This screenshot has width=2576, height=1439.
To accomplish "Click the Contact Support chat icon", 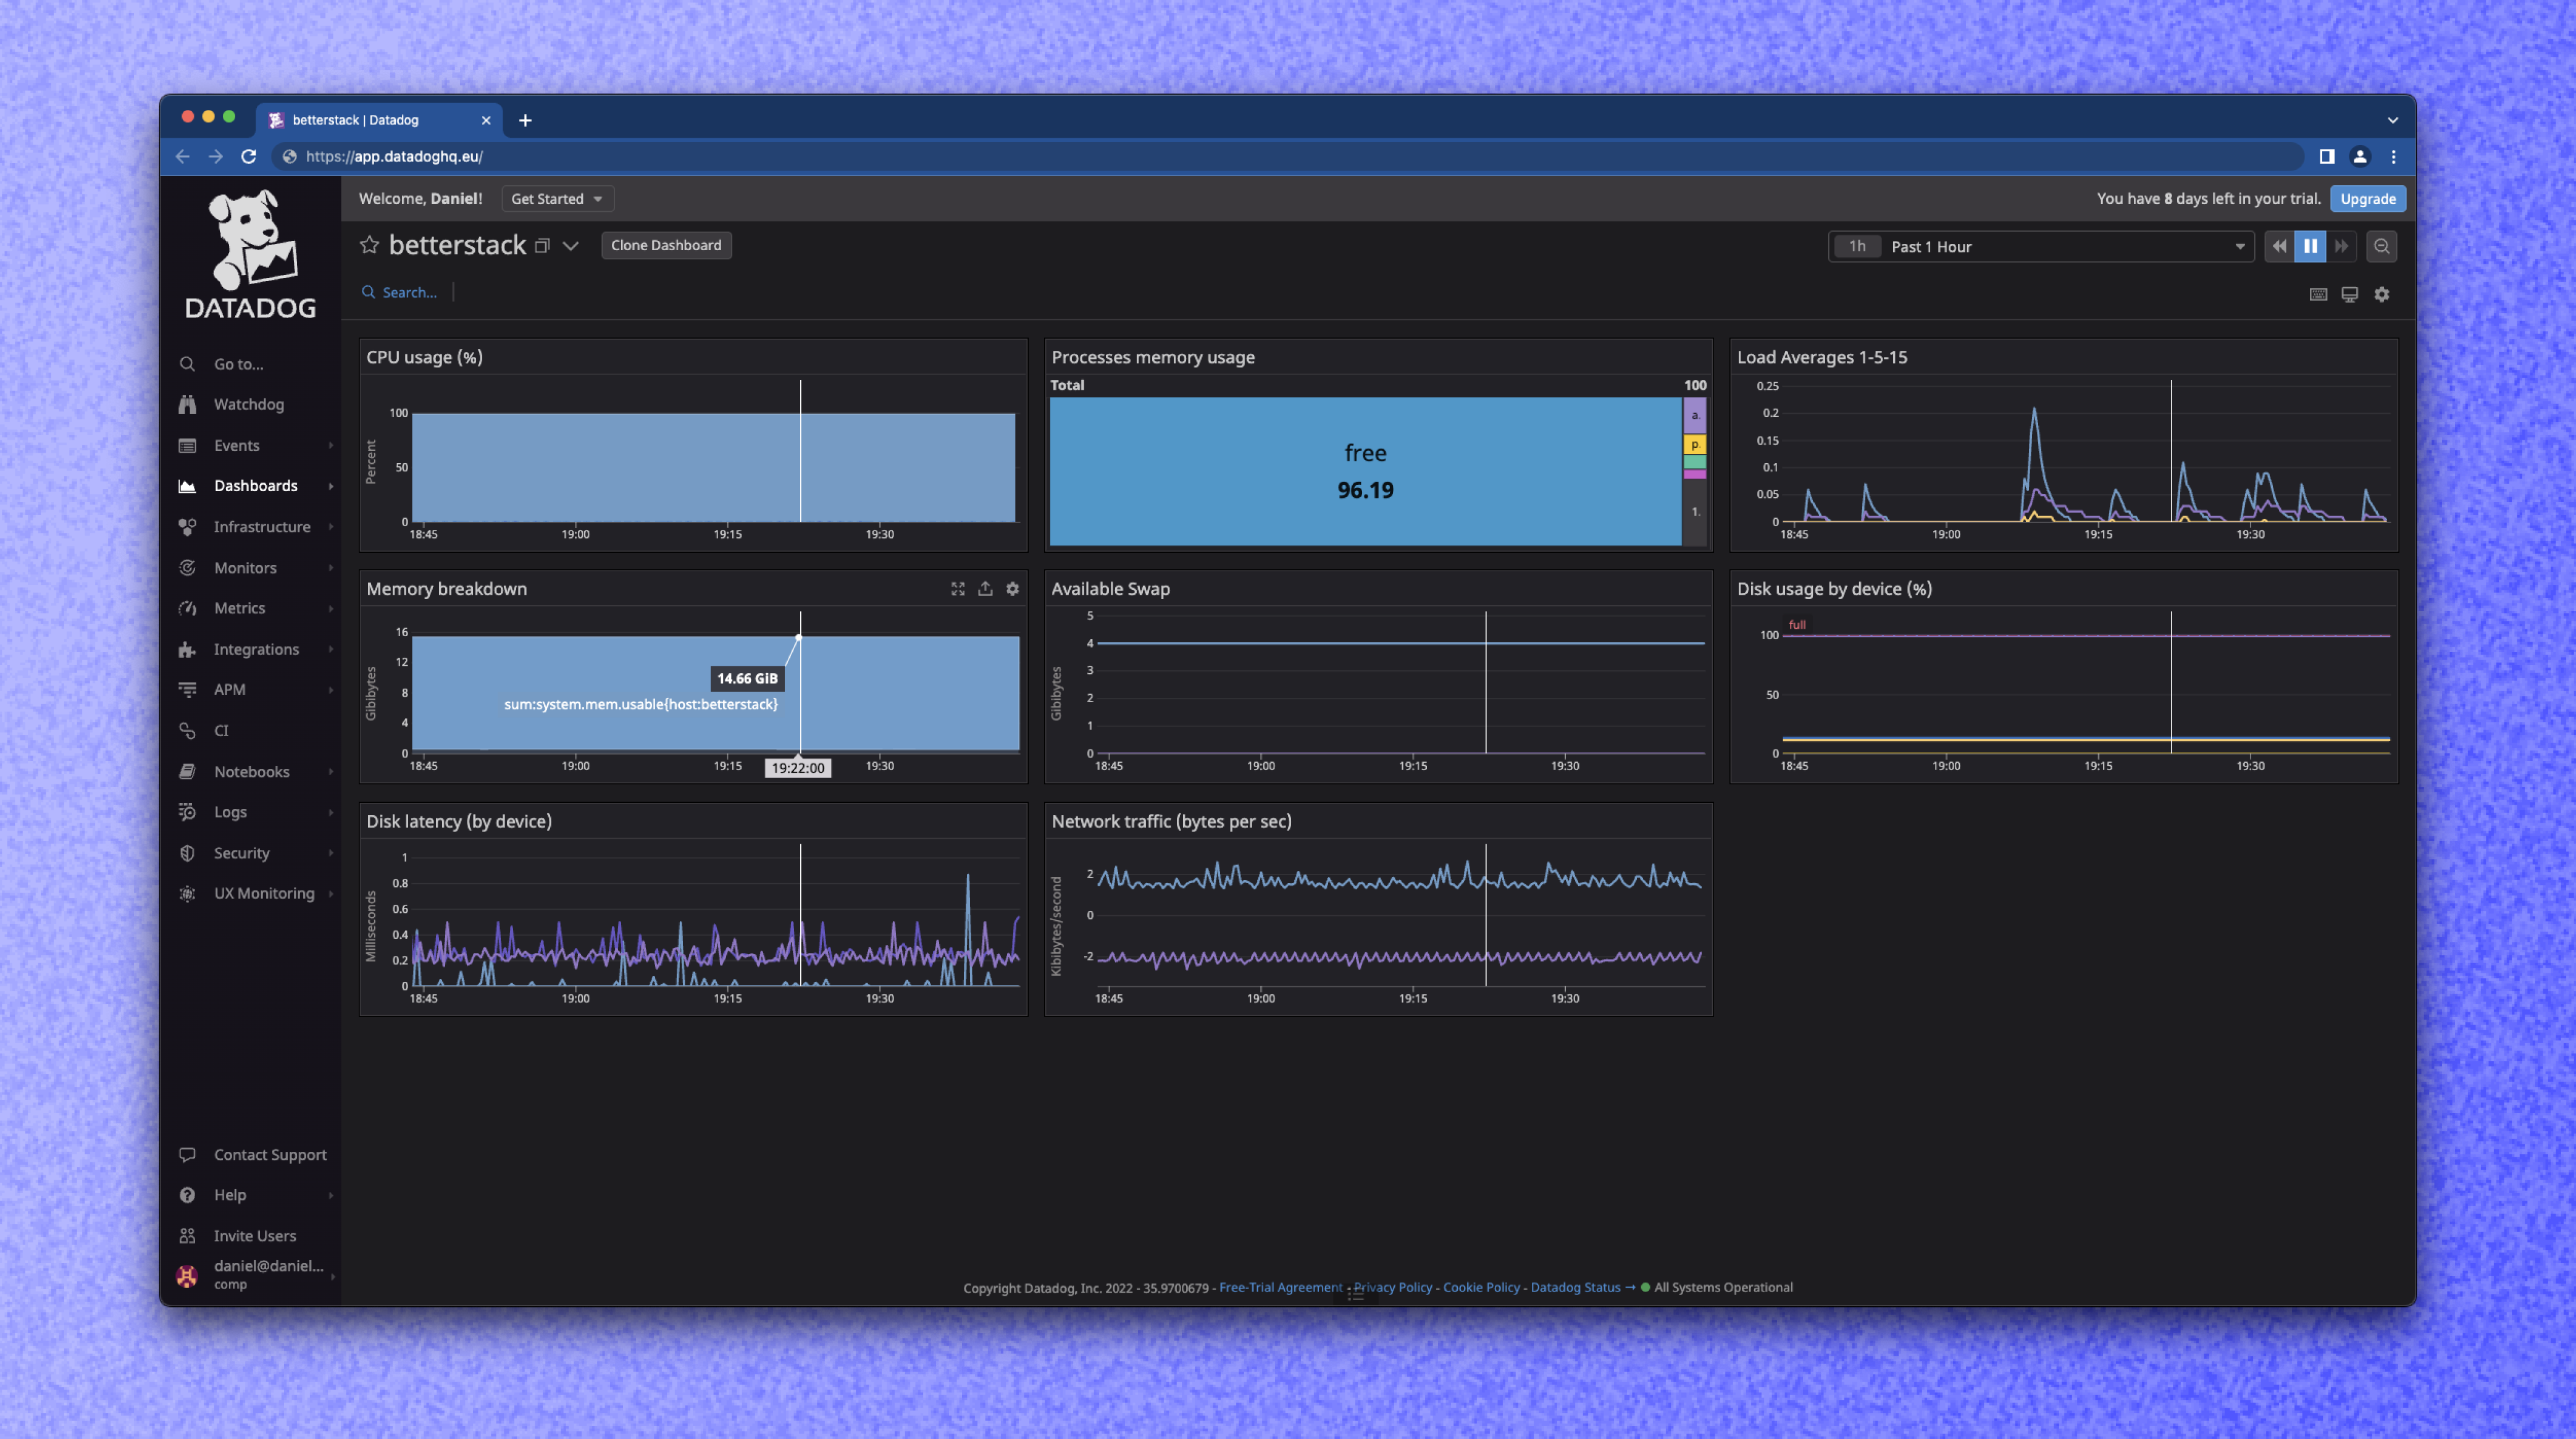I will (x=187, y=1154).
